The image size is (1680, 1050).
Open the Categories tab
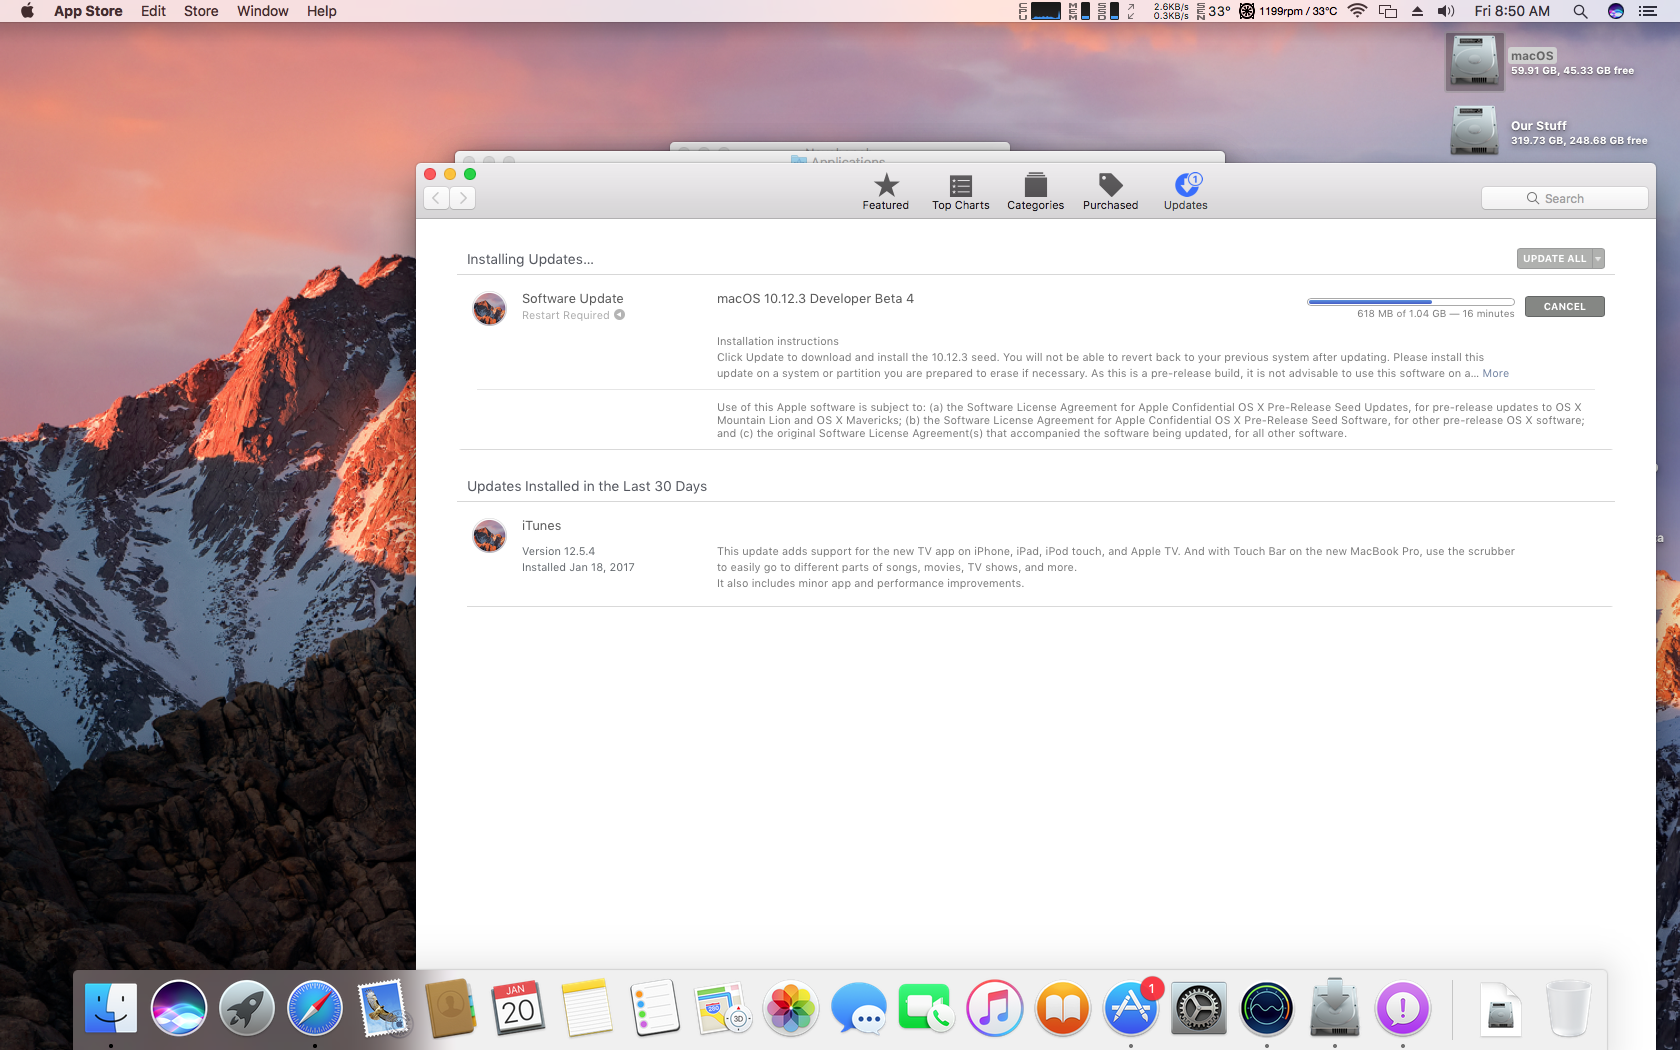coord(1035,192)
